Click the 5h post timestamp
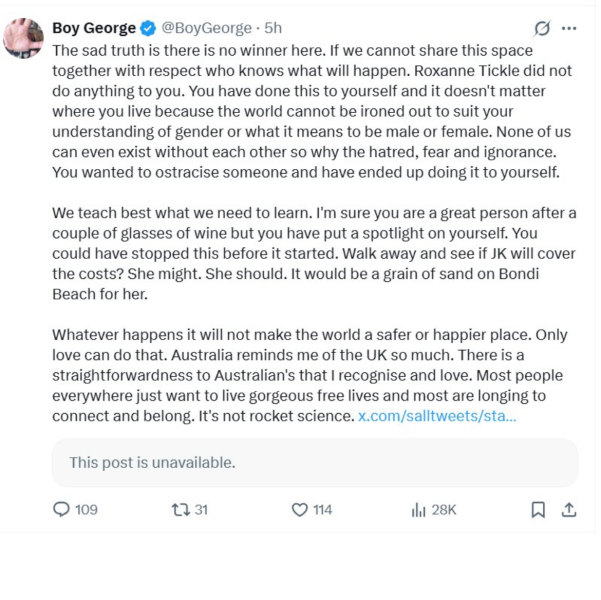Image resolution: width=601 pixels, height=600 pixels. [x=273, y=28]
